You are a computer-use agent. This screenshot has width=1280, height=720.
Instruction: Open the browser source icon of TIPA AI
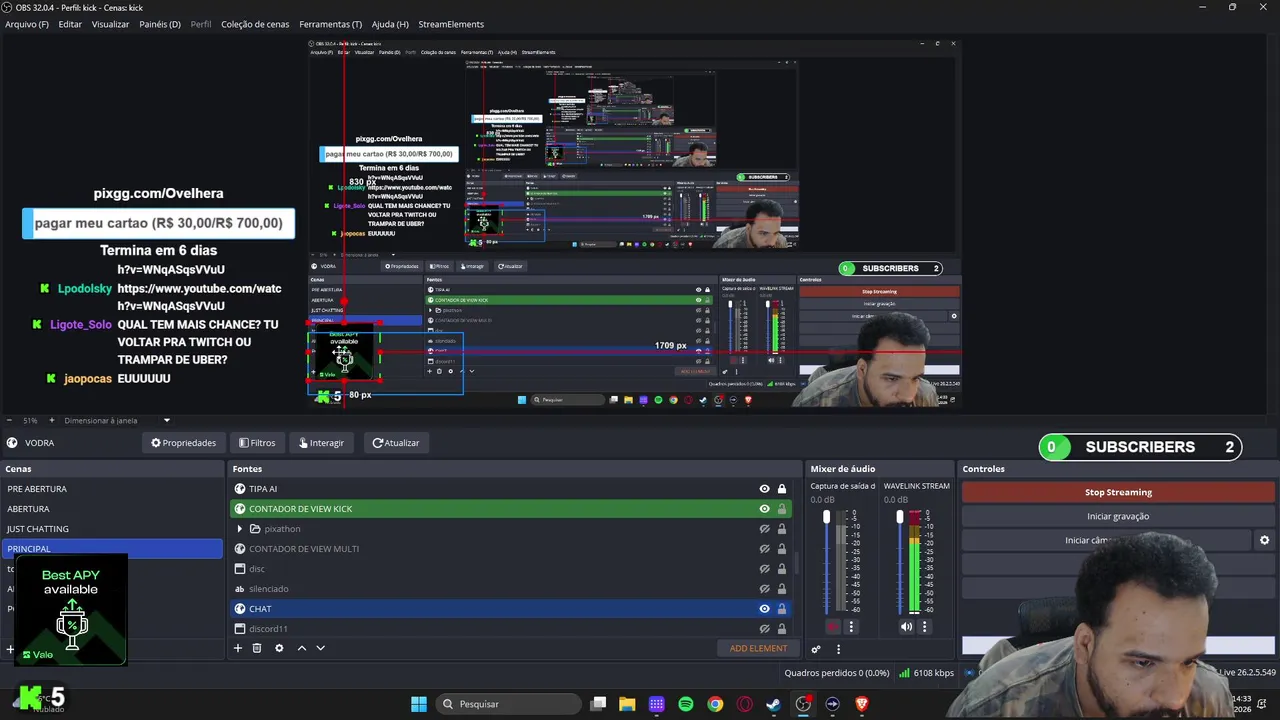(x=240, y=489)
